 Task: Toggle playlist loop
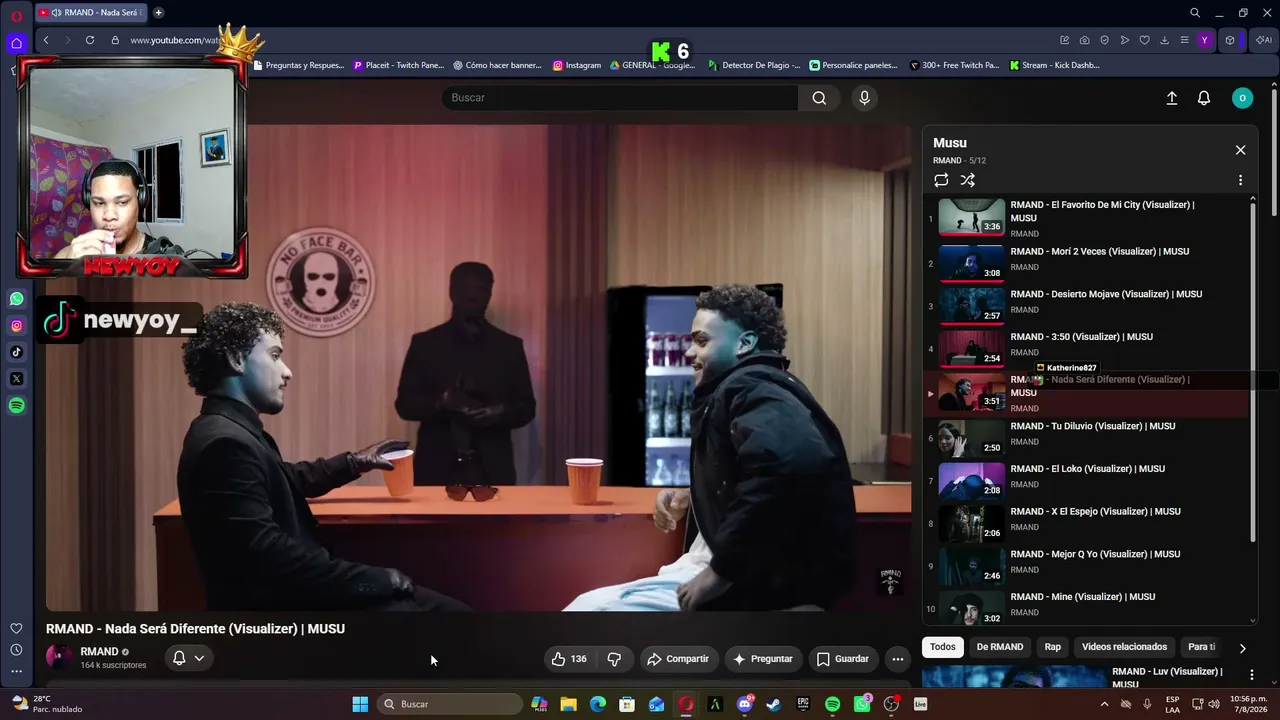941,180
